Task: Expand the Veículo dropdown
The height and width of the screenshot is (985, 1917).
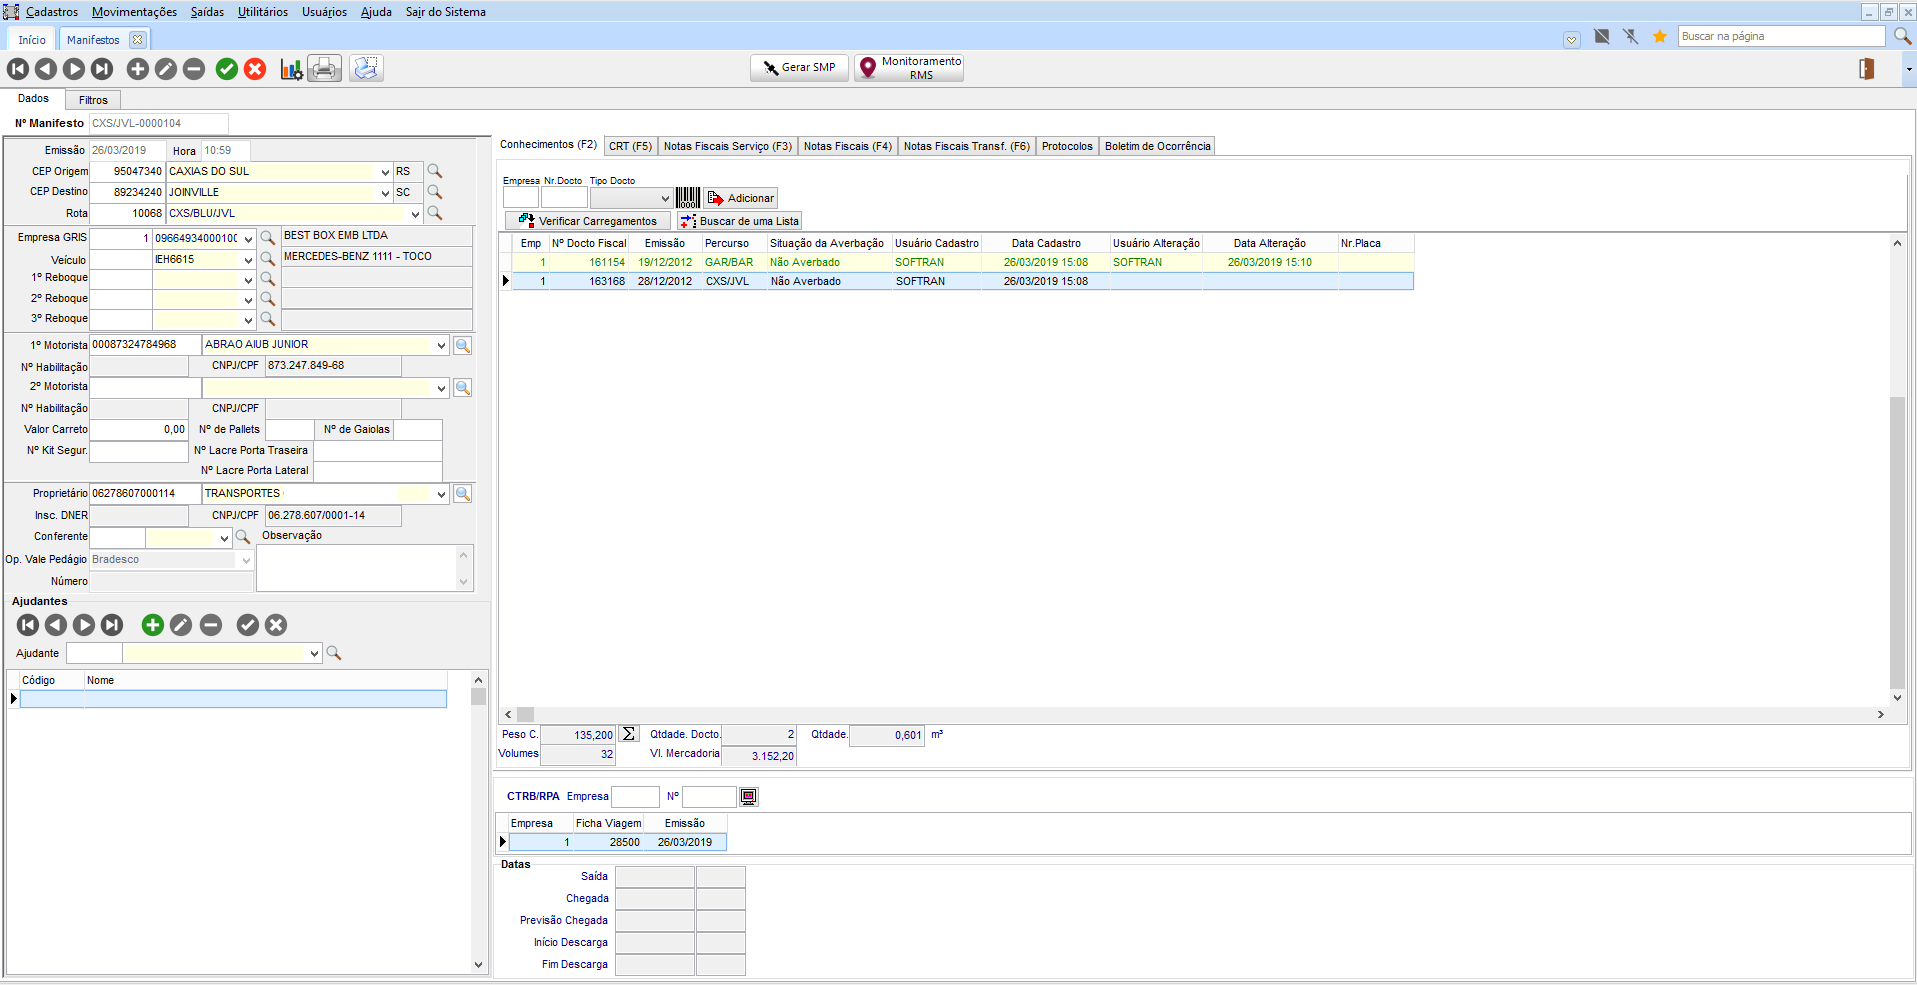Action: pos(248,260)
